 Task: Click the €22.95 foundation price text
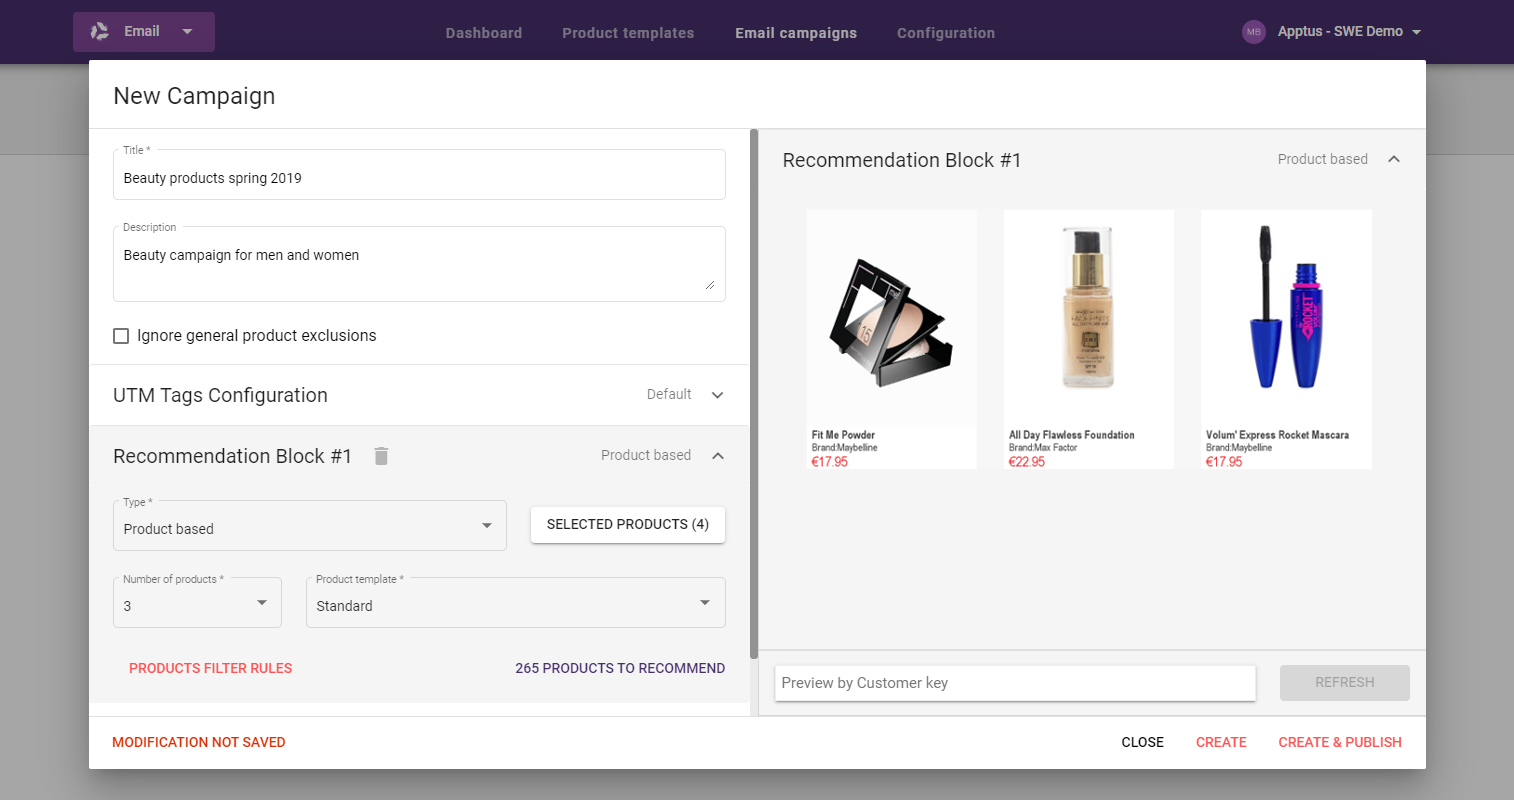coord(1027,462)
